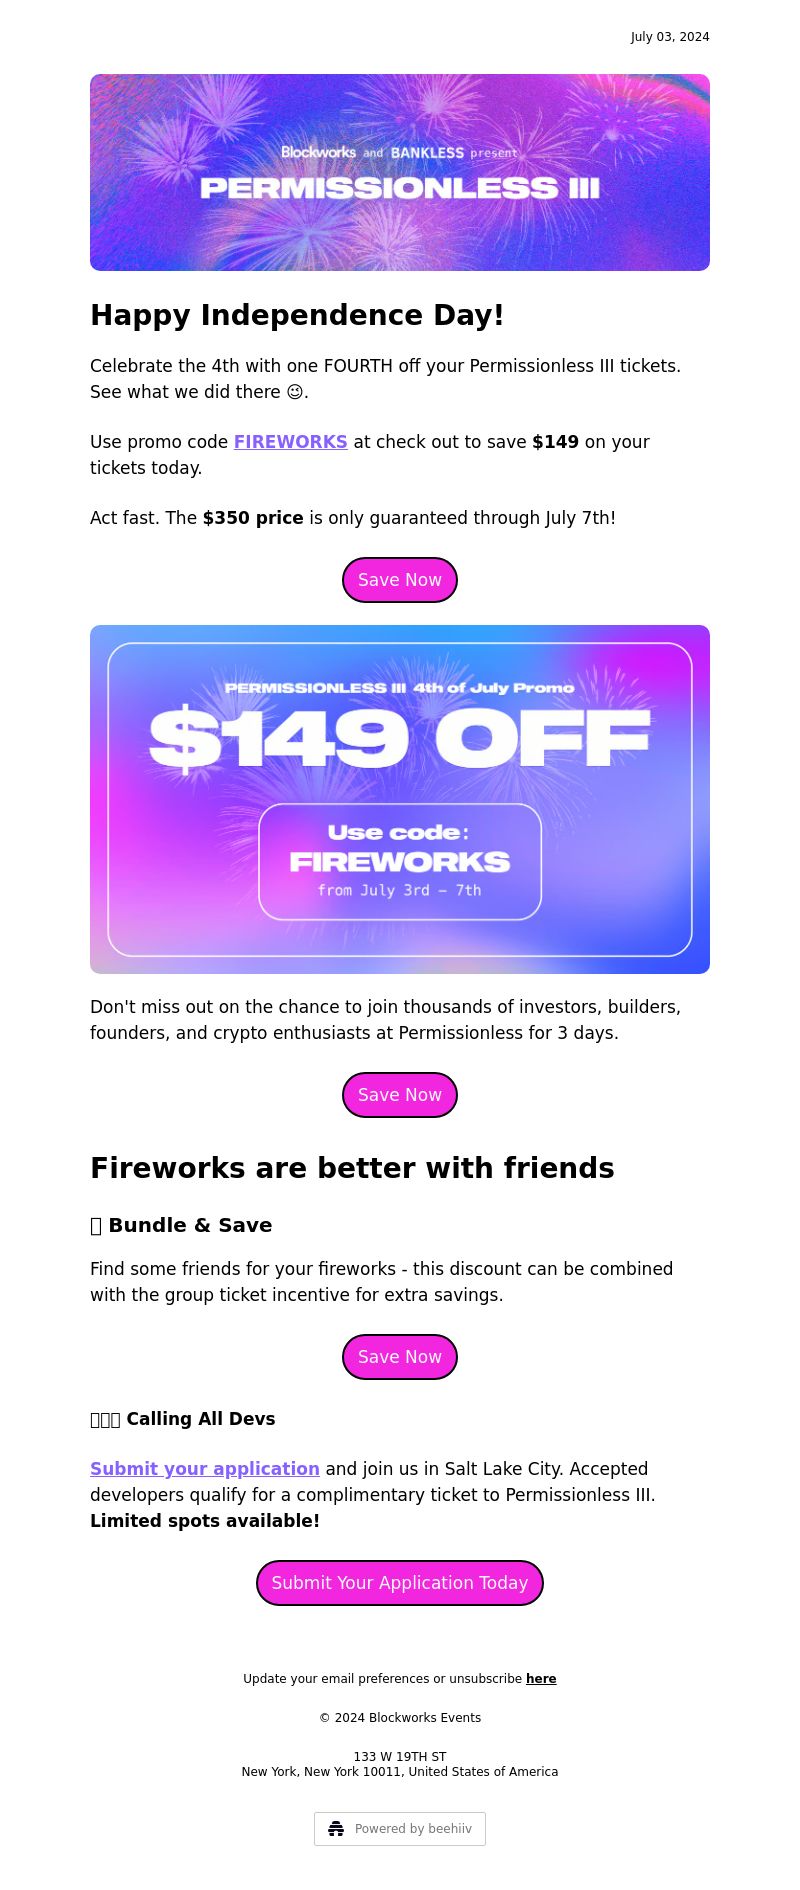Click the Blockworks logo in the header banner
800x1890 pixels.
tap(318, 152)
